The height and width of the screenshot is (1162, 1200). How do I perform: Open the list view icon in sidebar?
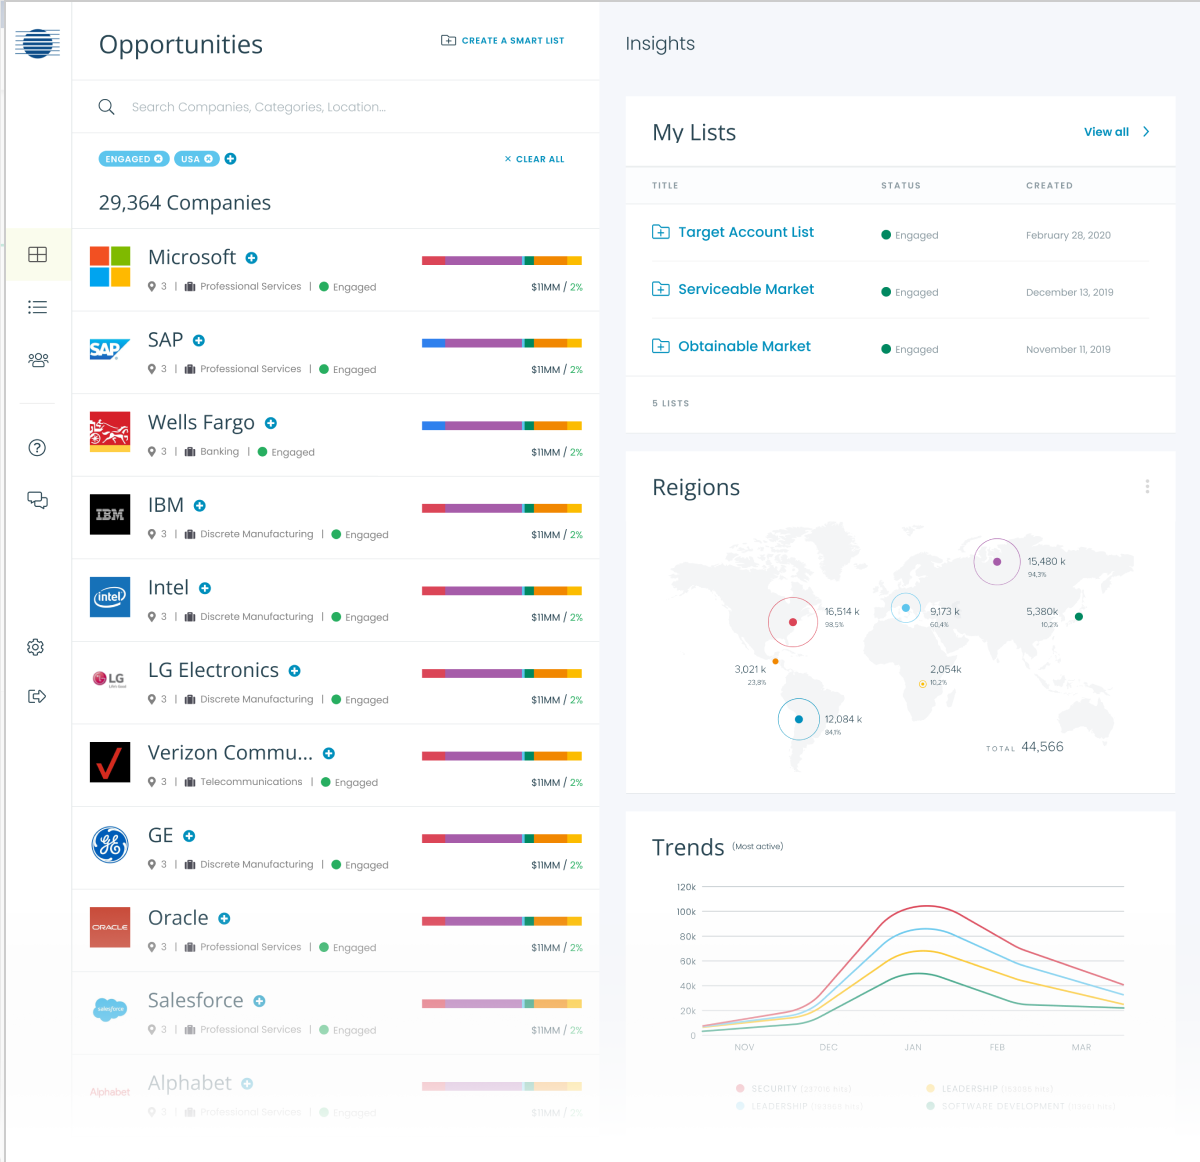37,307
